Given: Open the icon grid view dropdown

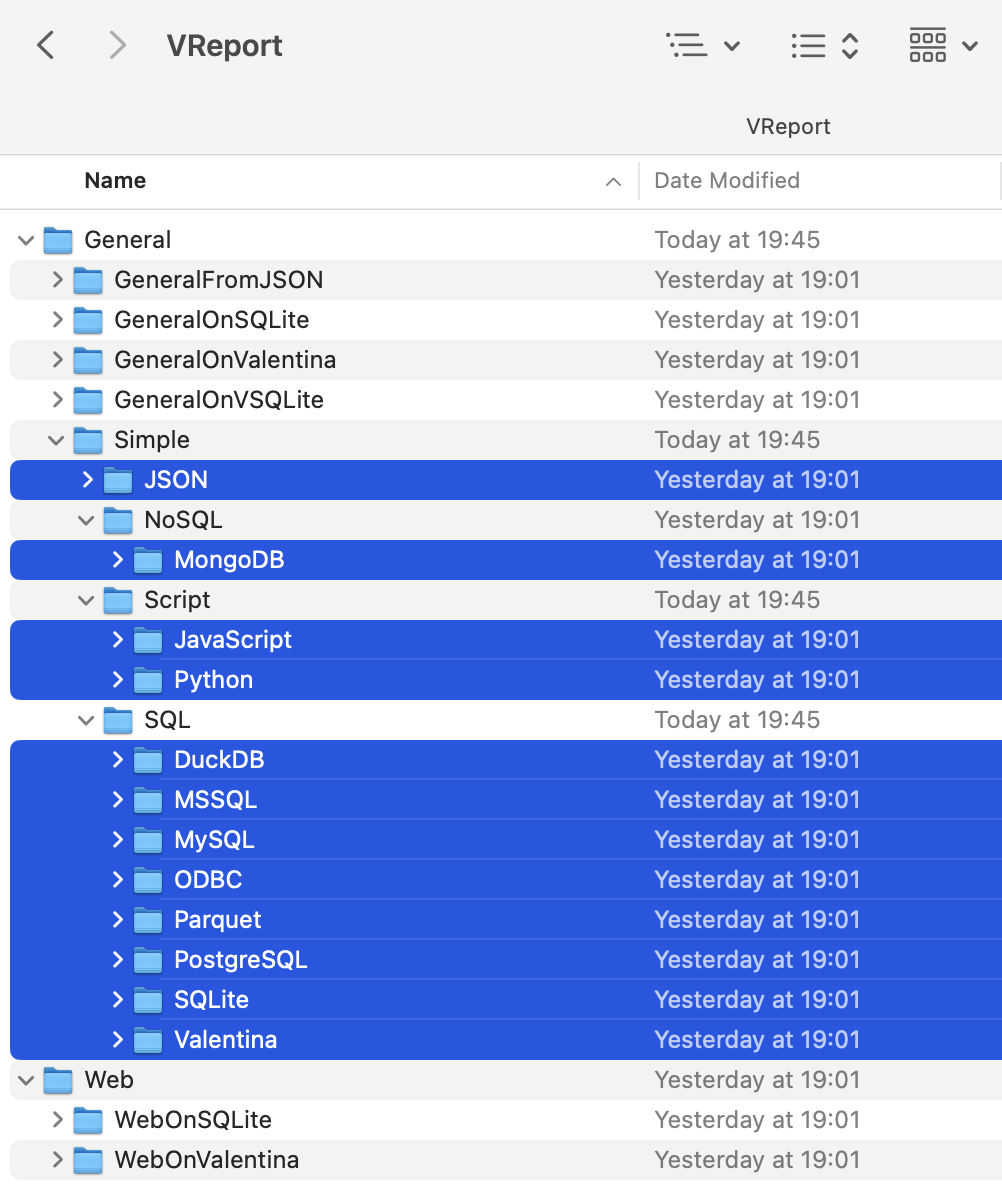Looking at the screenshot, I should click(x=943, y=46).
